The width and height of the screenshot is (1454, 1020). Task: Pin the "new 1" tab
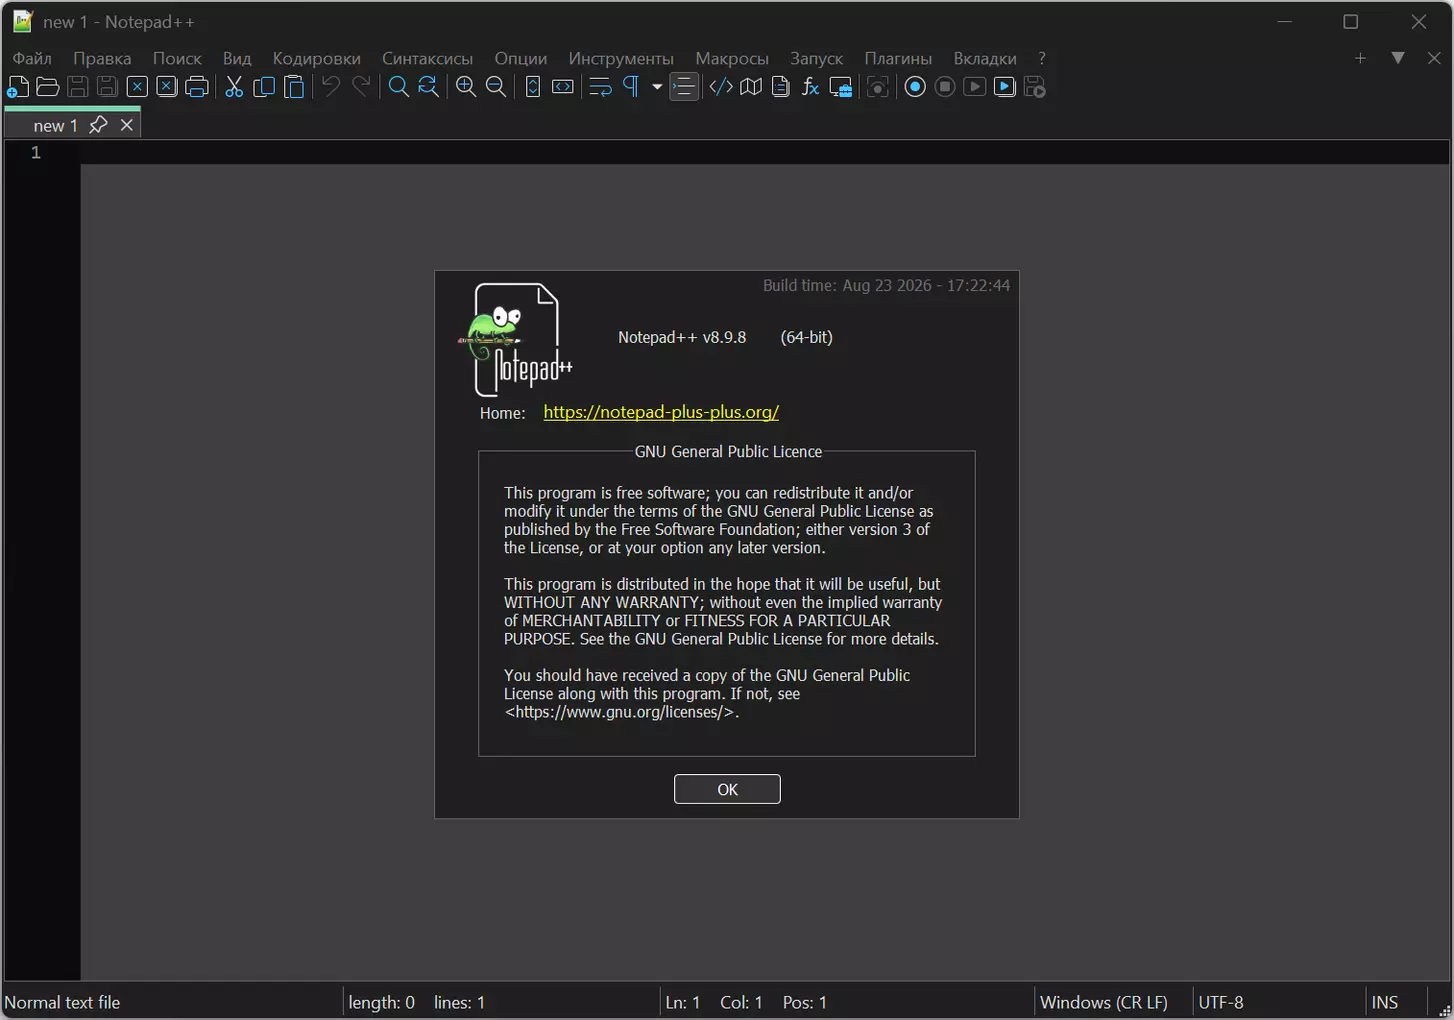[98, 125]
